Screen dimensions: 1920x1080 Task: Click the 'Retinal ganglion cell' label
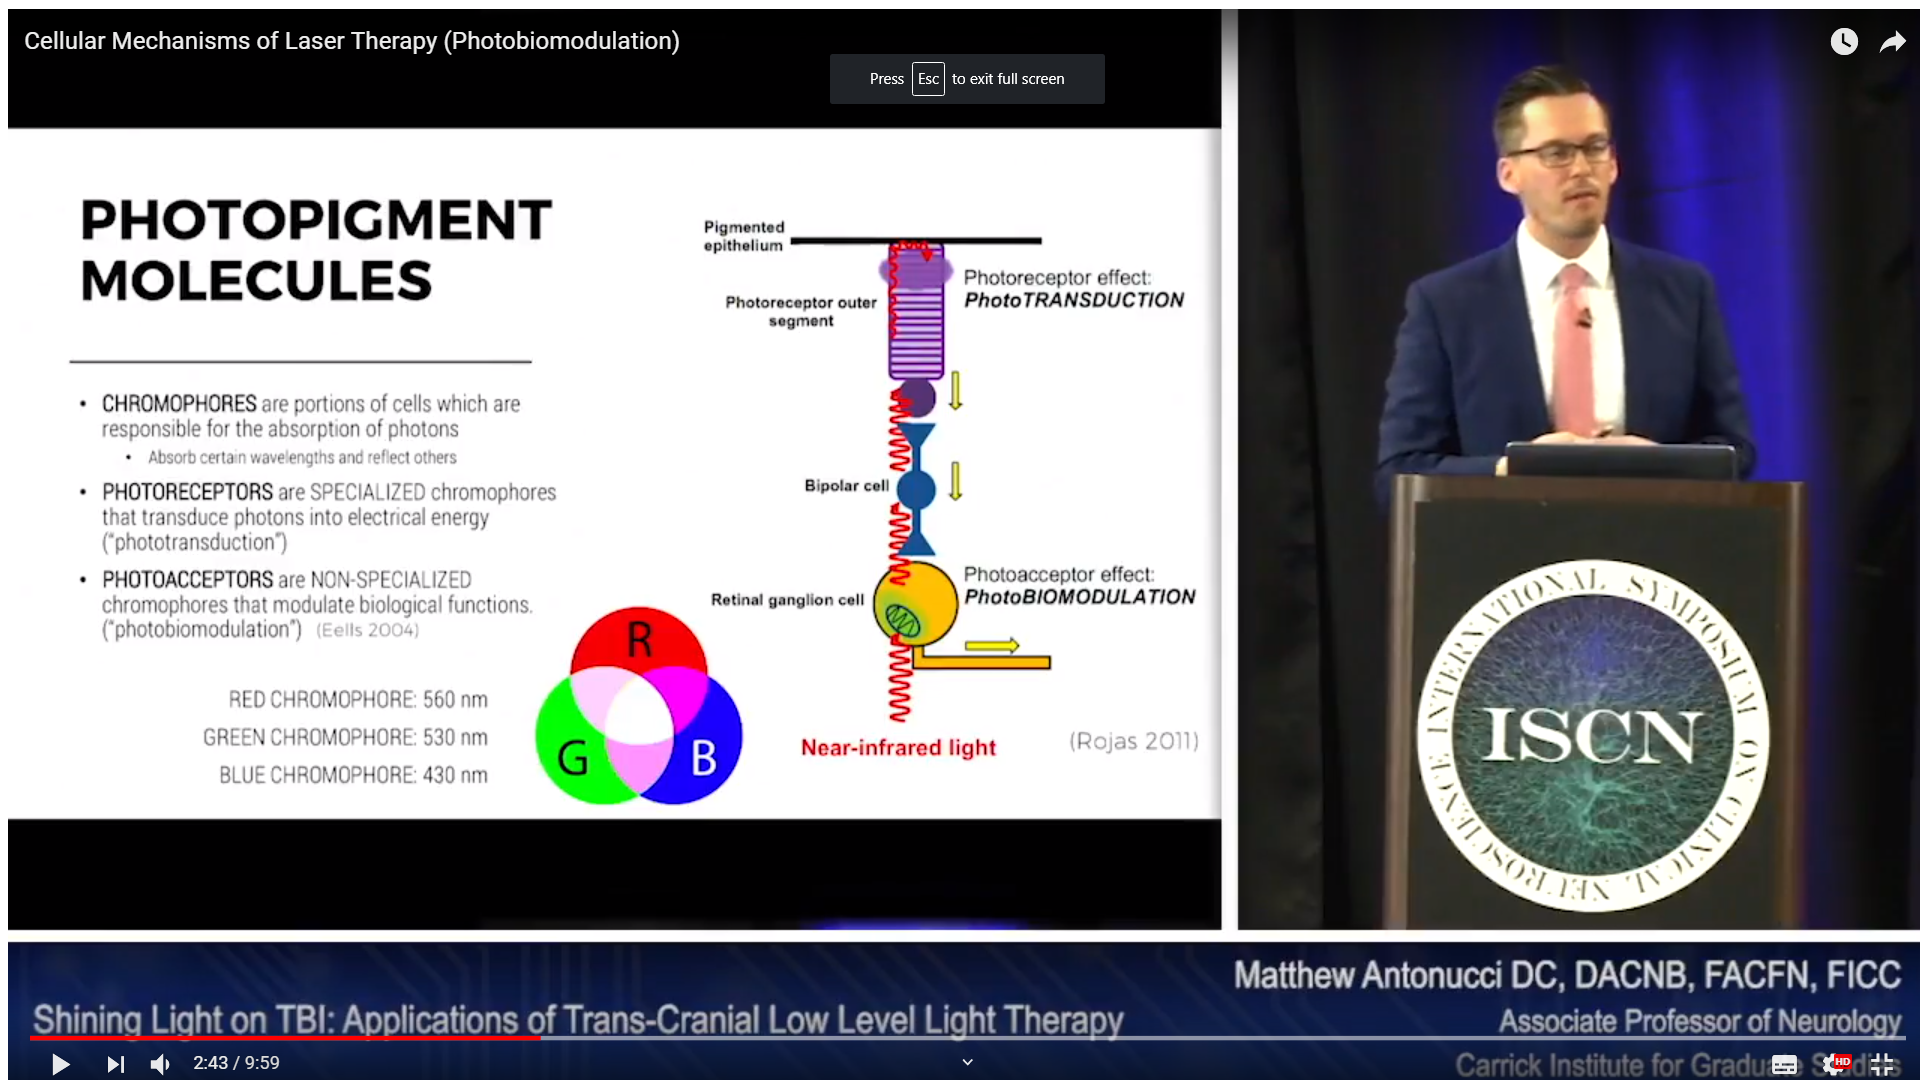click(x=787, y=600)
